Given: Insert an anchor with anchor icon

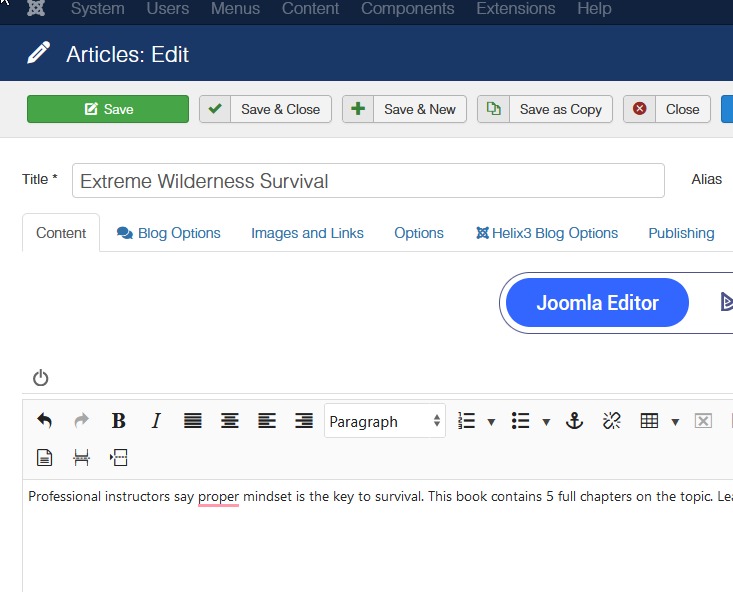Looking at the screenshot, I should 574,421.
